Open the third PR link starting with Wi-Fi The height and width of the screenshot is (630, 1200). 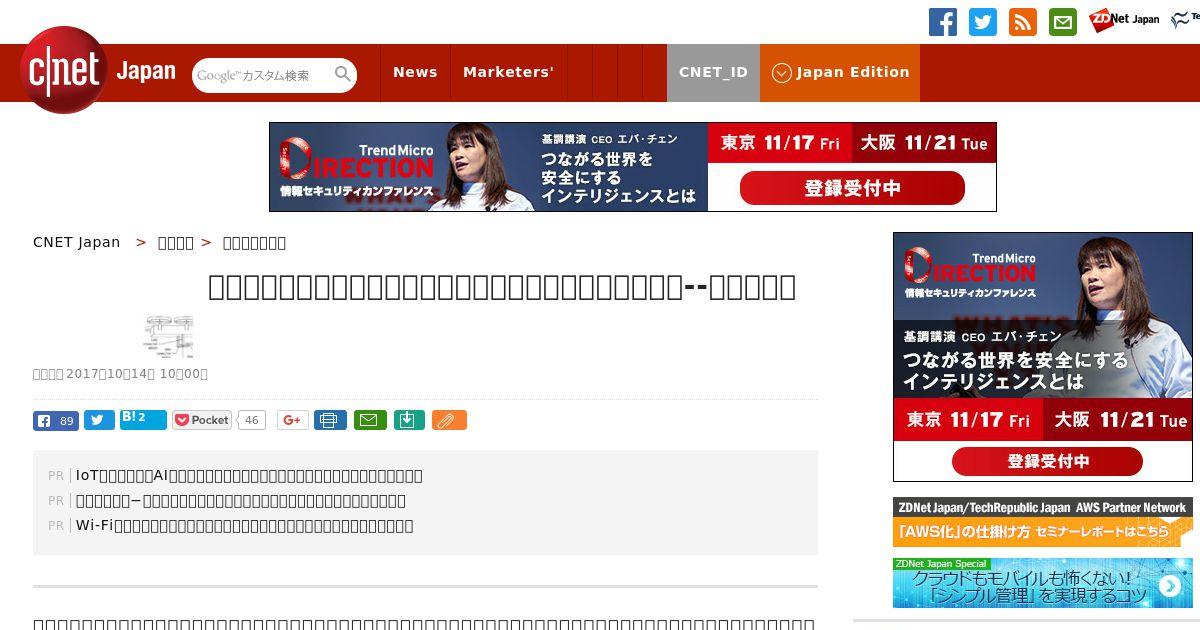pyautogui.click(x=244, y=525)
